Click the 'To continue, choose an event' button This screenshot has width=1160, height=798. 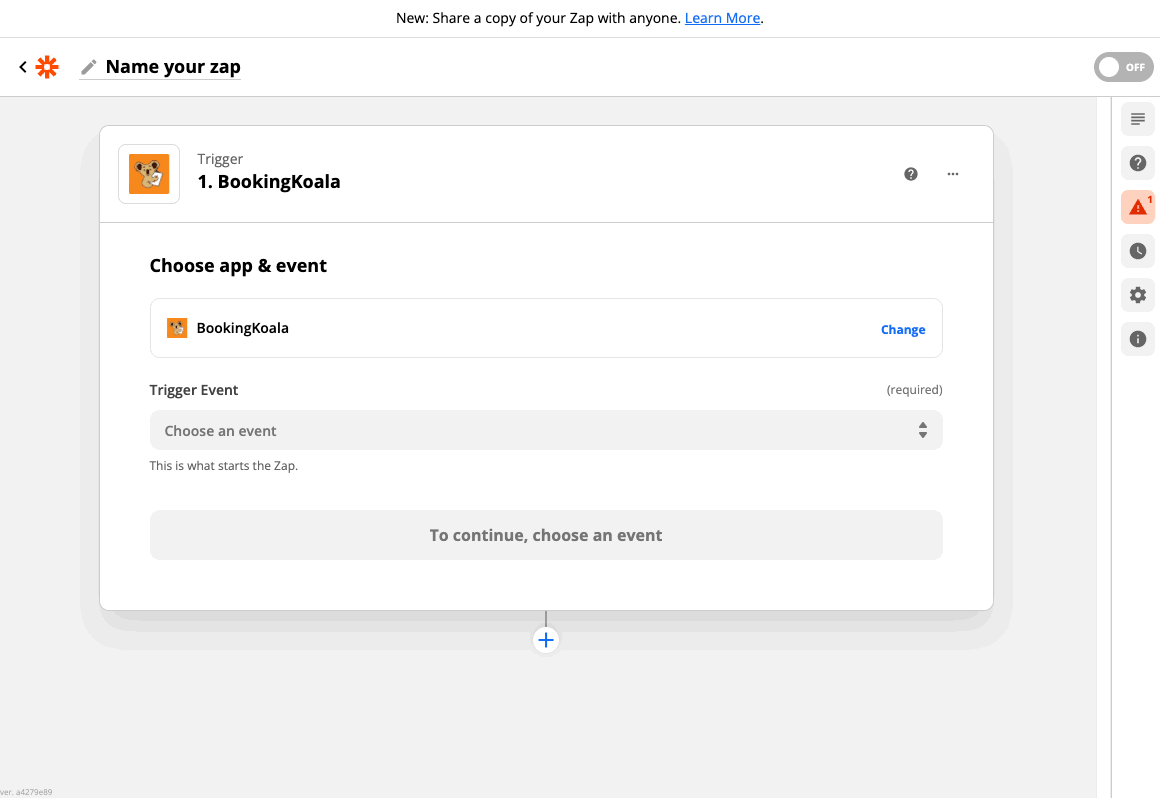[x=545, y=535]
